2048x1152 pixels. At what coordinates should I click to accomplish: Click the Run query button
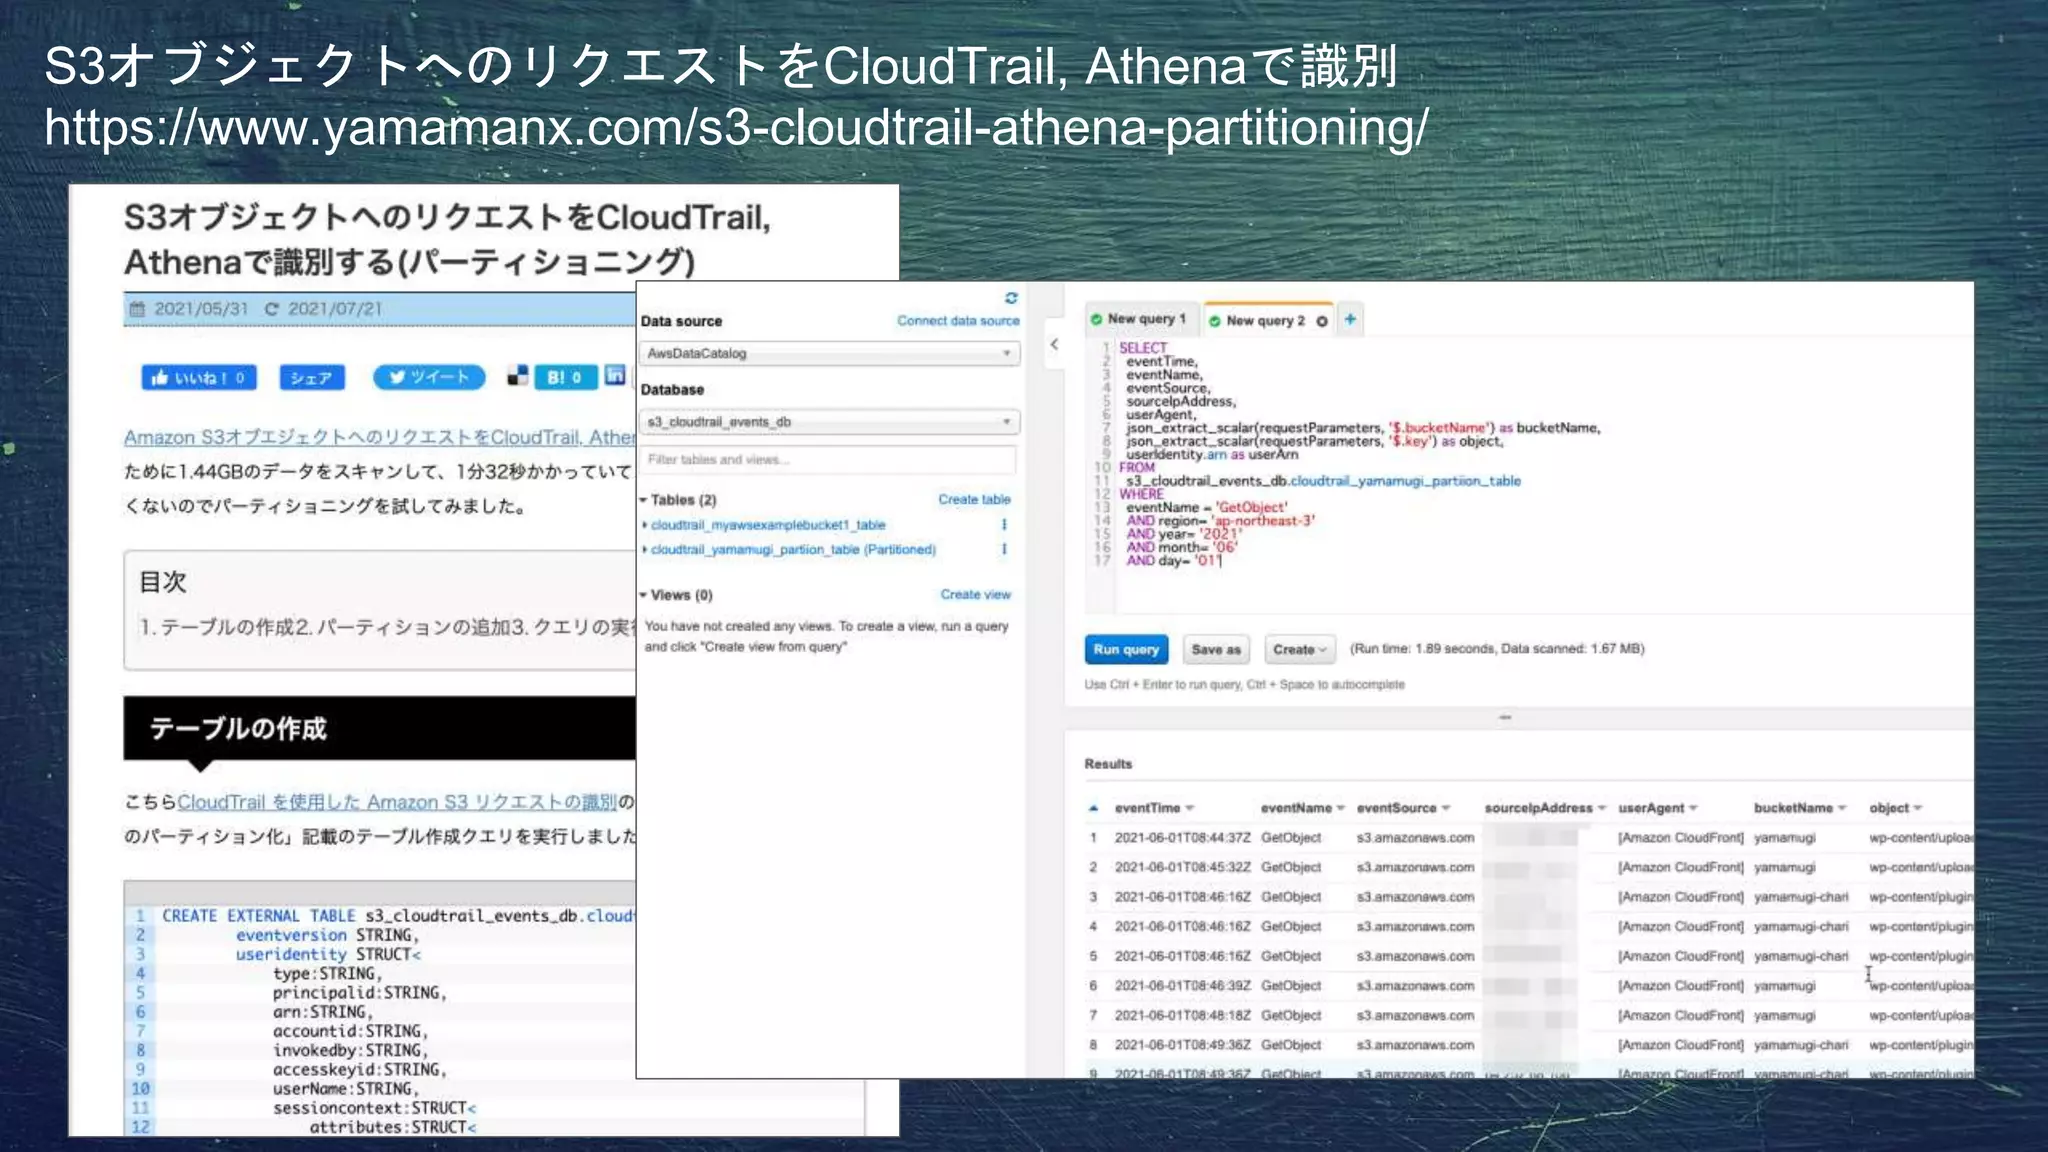[x=1126, y=649]
